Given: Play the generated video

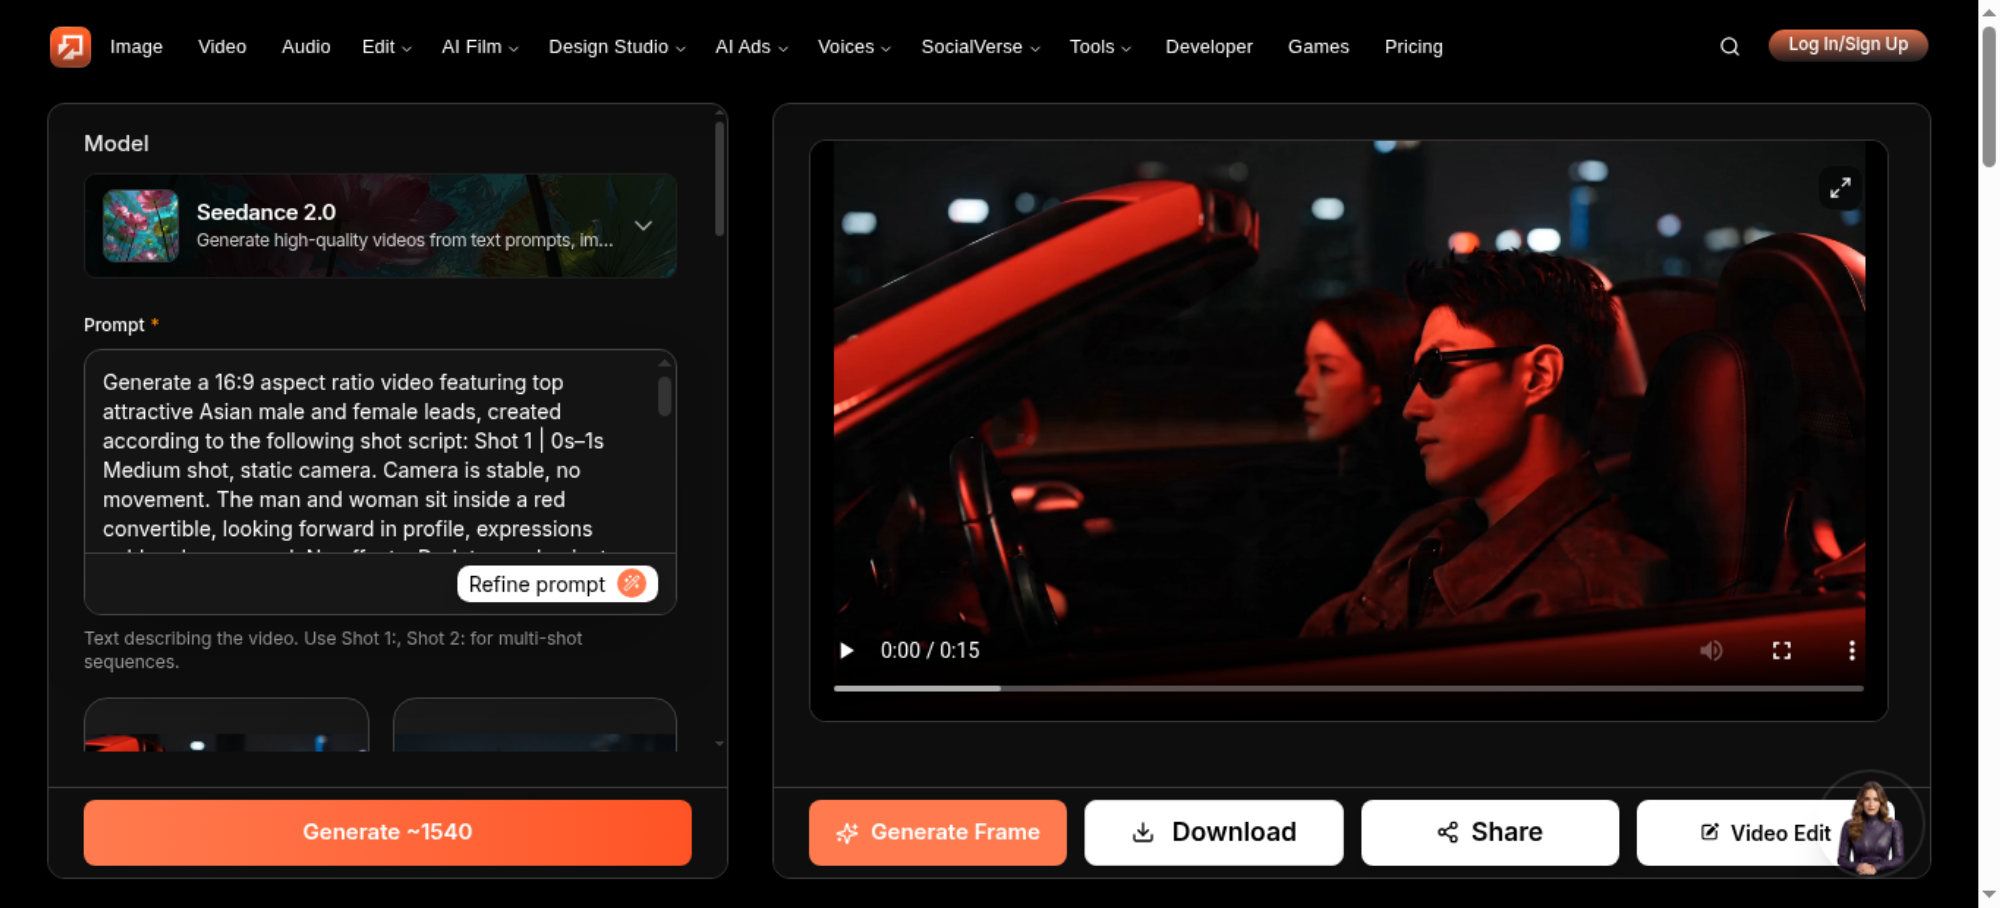Looking at the screenshot, I should pyautogui.click(x=846, y=651).
